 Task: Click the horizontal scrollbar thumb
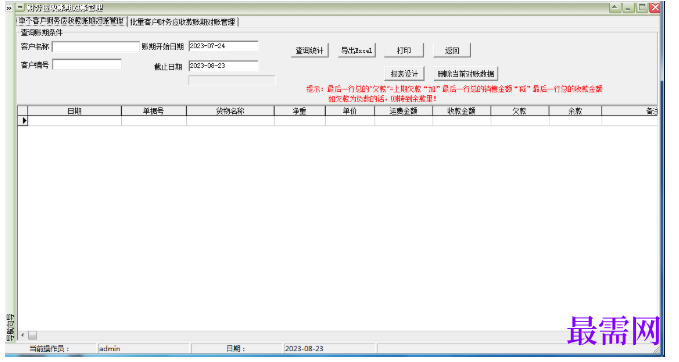pyautogui.click(x=32, y=335)
